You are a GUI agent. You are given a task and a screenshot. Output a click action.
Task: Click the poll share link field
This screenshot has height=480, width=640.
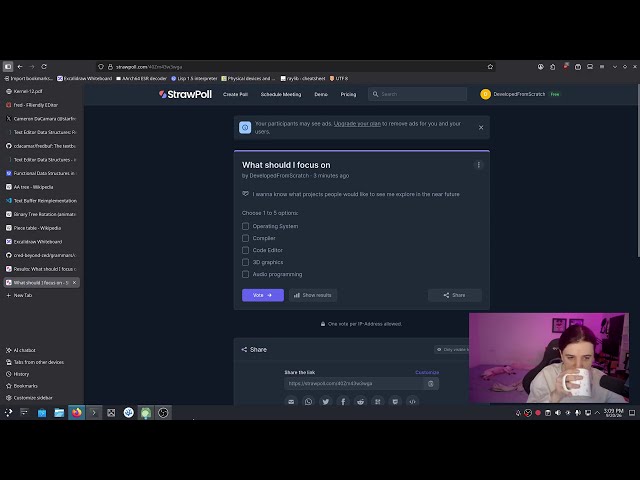(353, 384)
